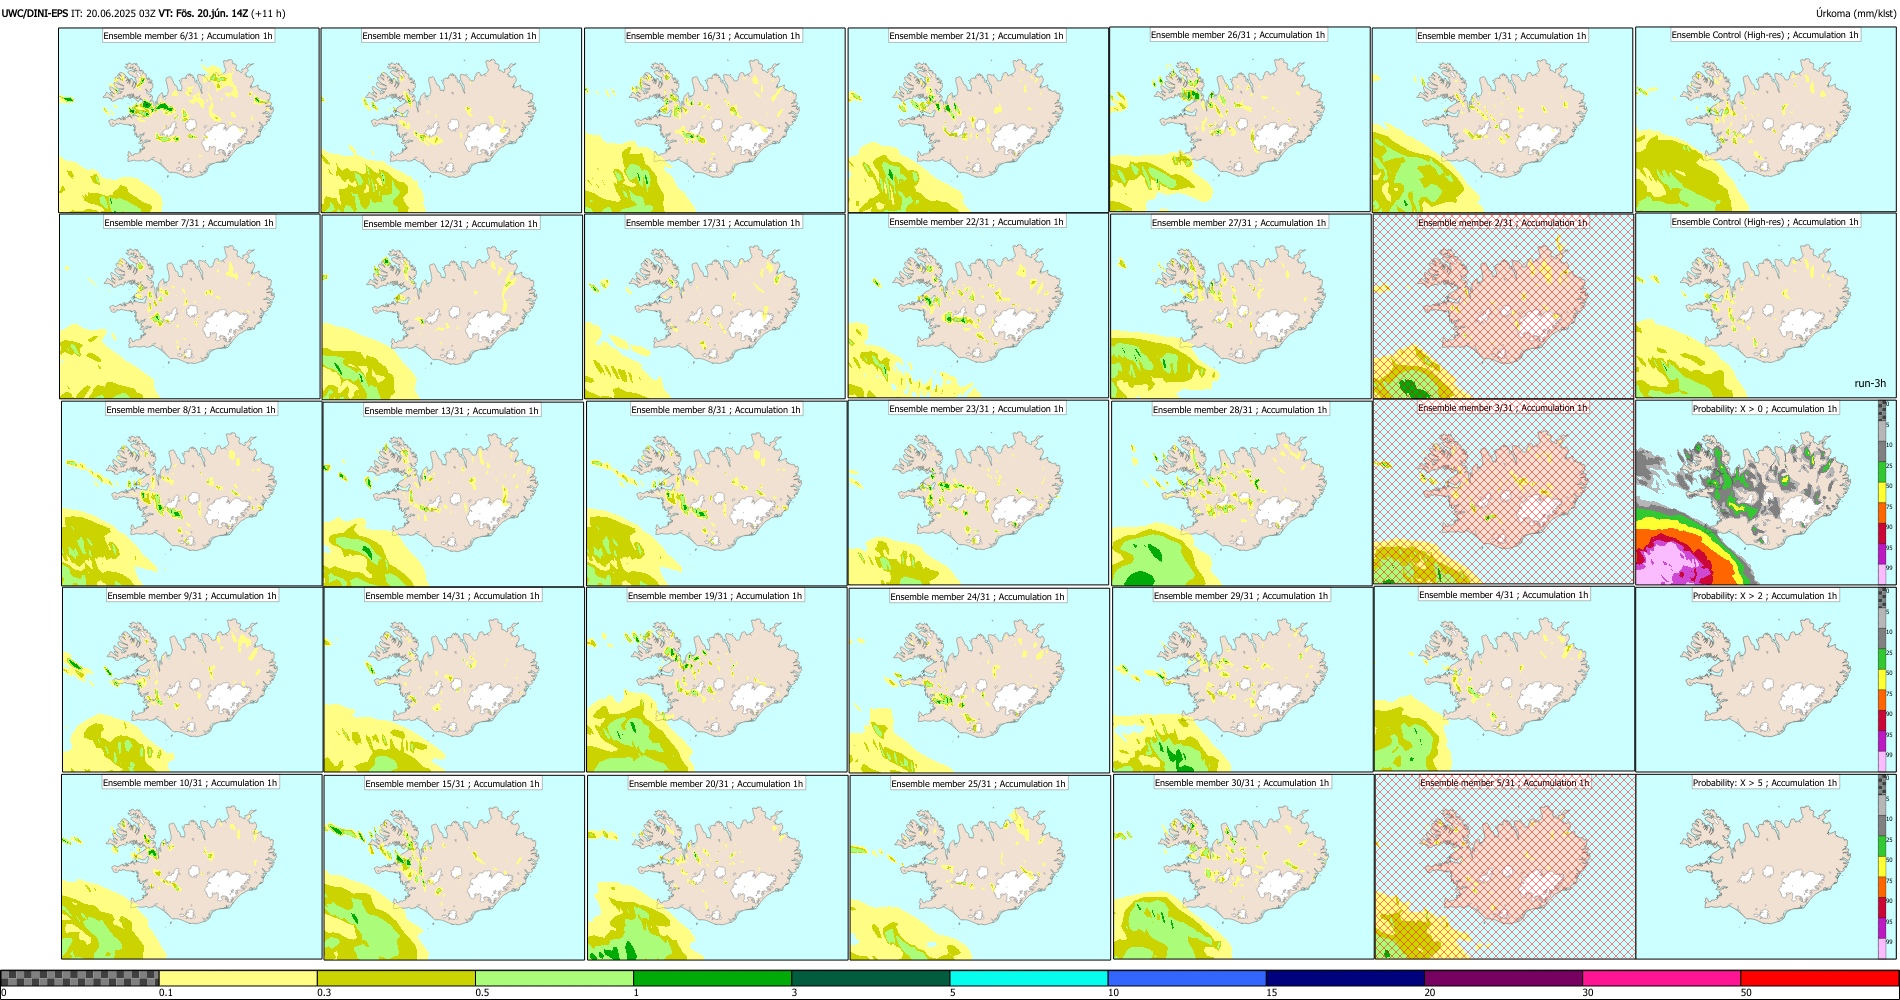Select the pink 30–50 legend swatch
Image resolution: width=1900 pixels, height=1000 pixels.
point(1661,978)
